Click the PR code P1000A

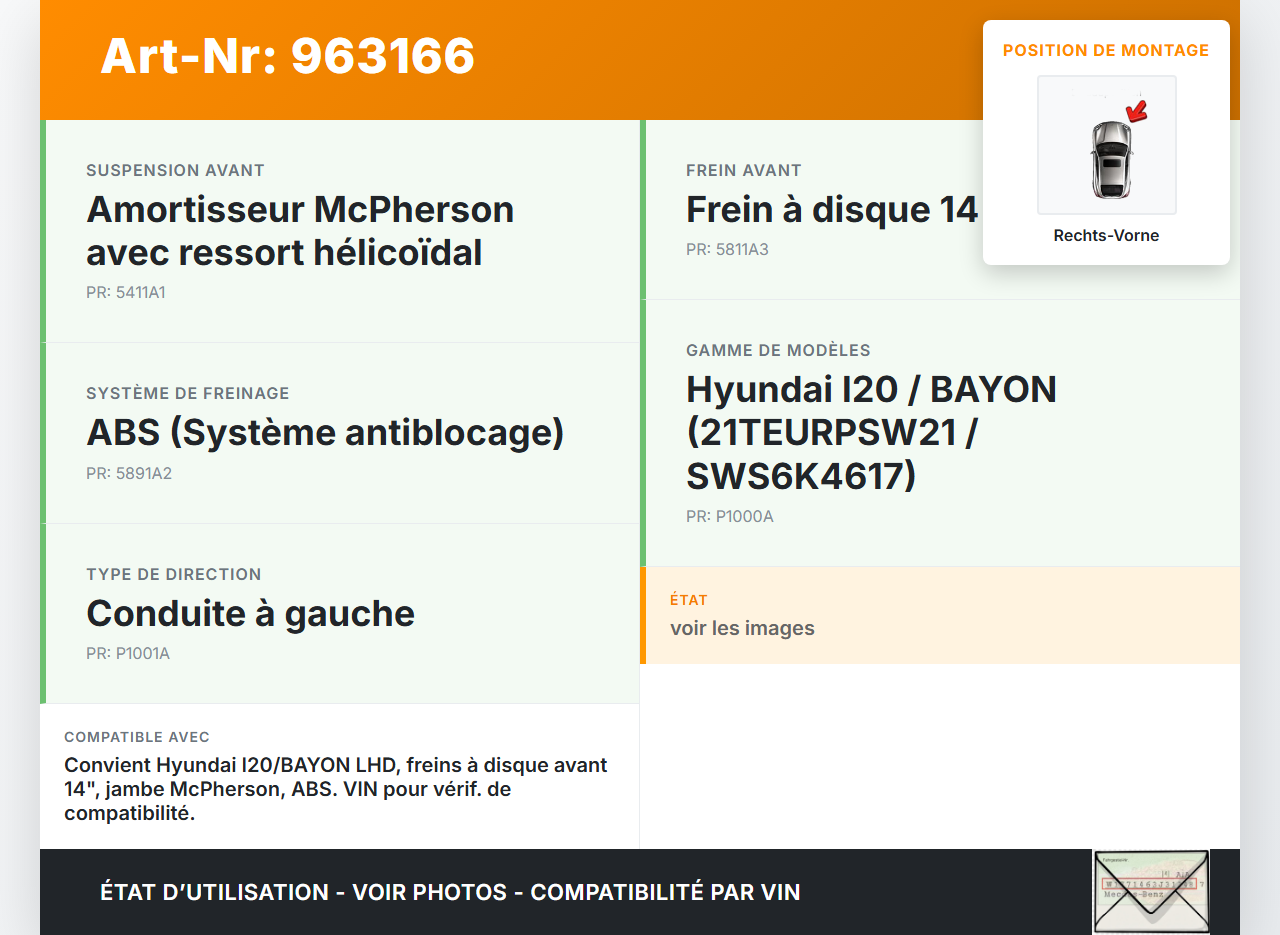click(x=730, y=517)
